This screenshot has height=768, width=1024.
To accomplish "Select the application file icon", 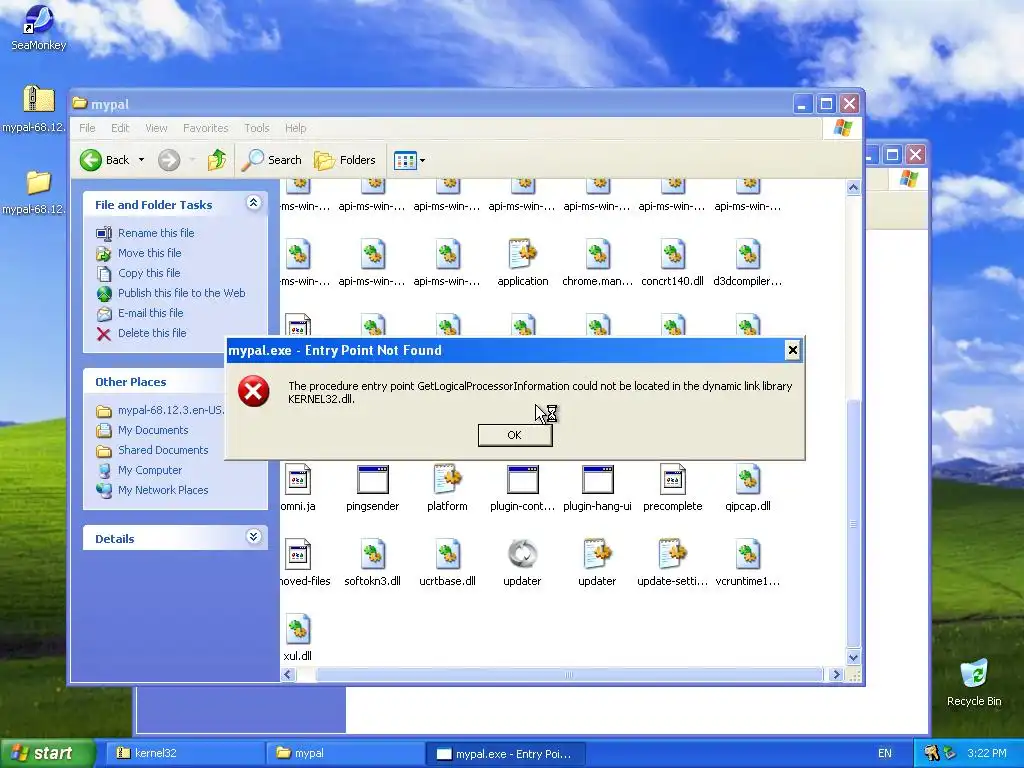I will (522, 254).
